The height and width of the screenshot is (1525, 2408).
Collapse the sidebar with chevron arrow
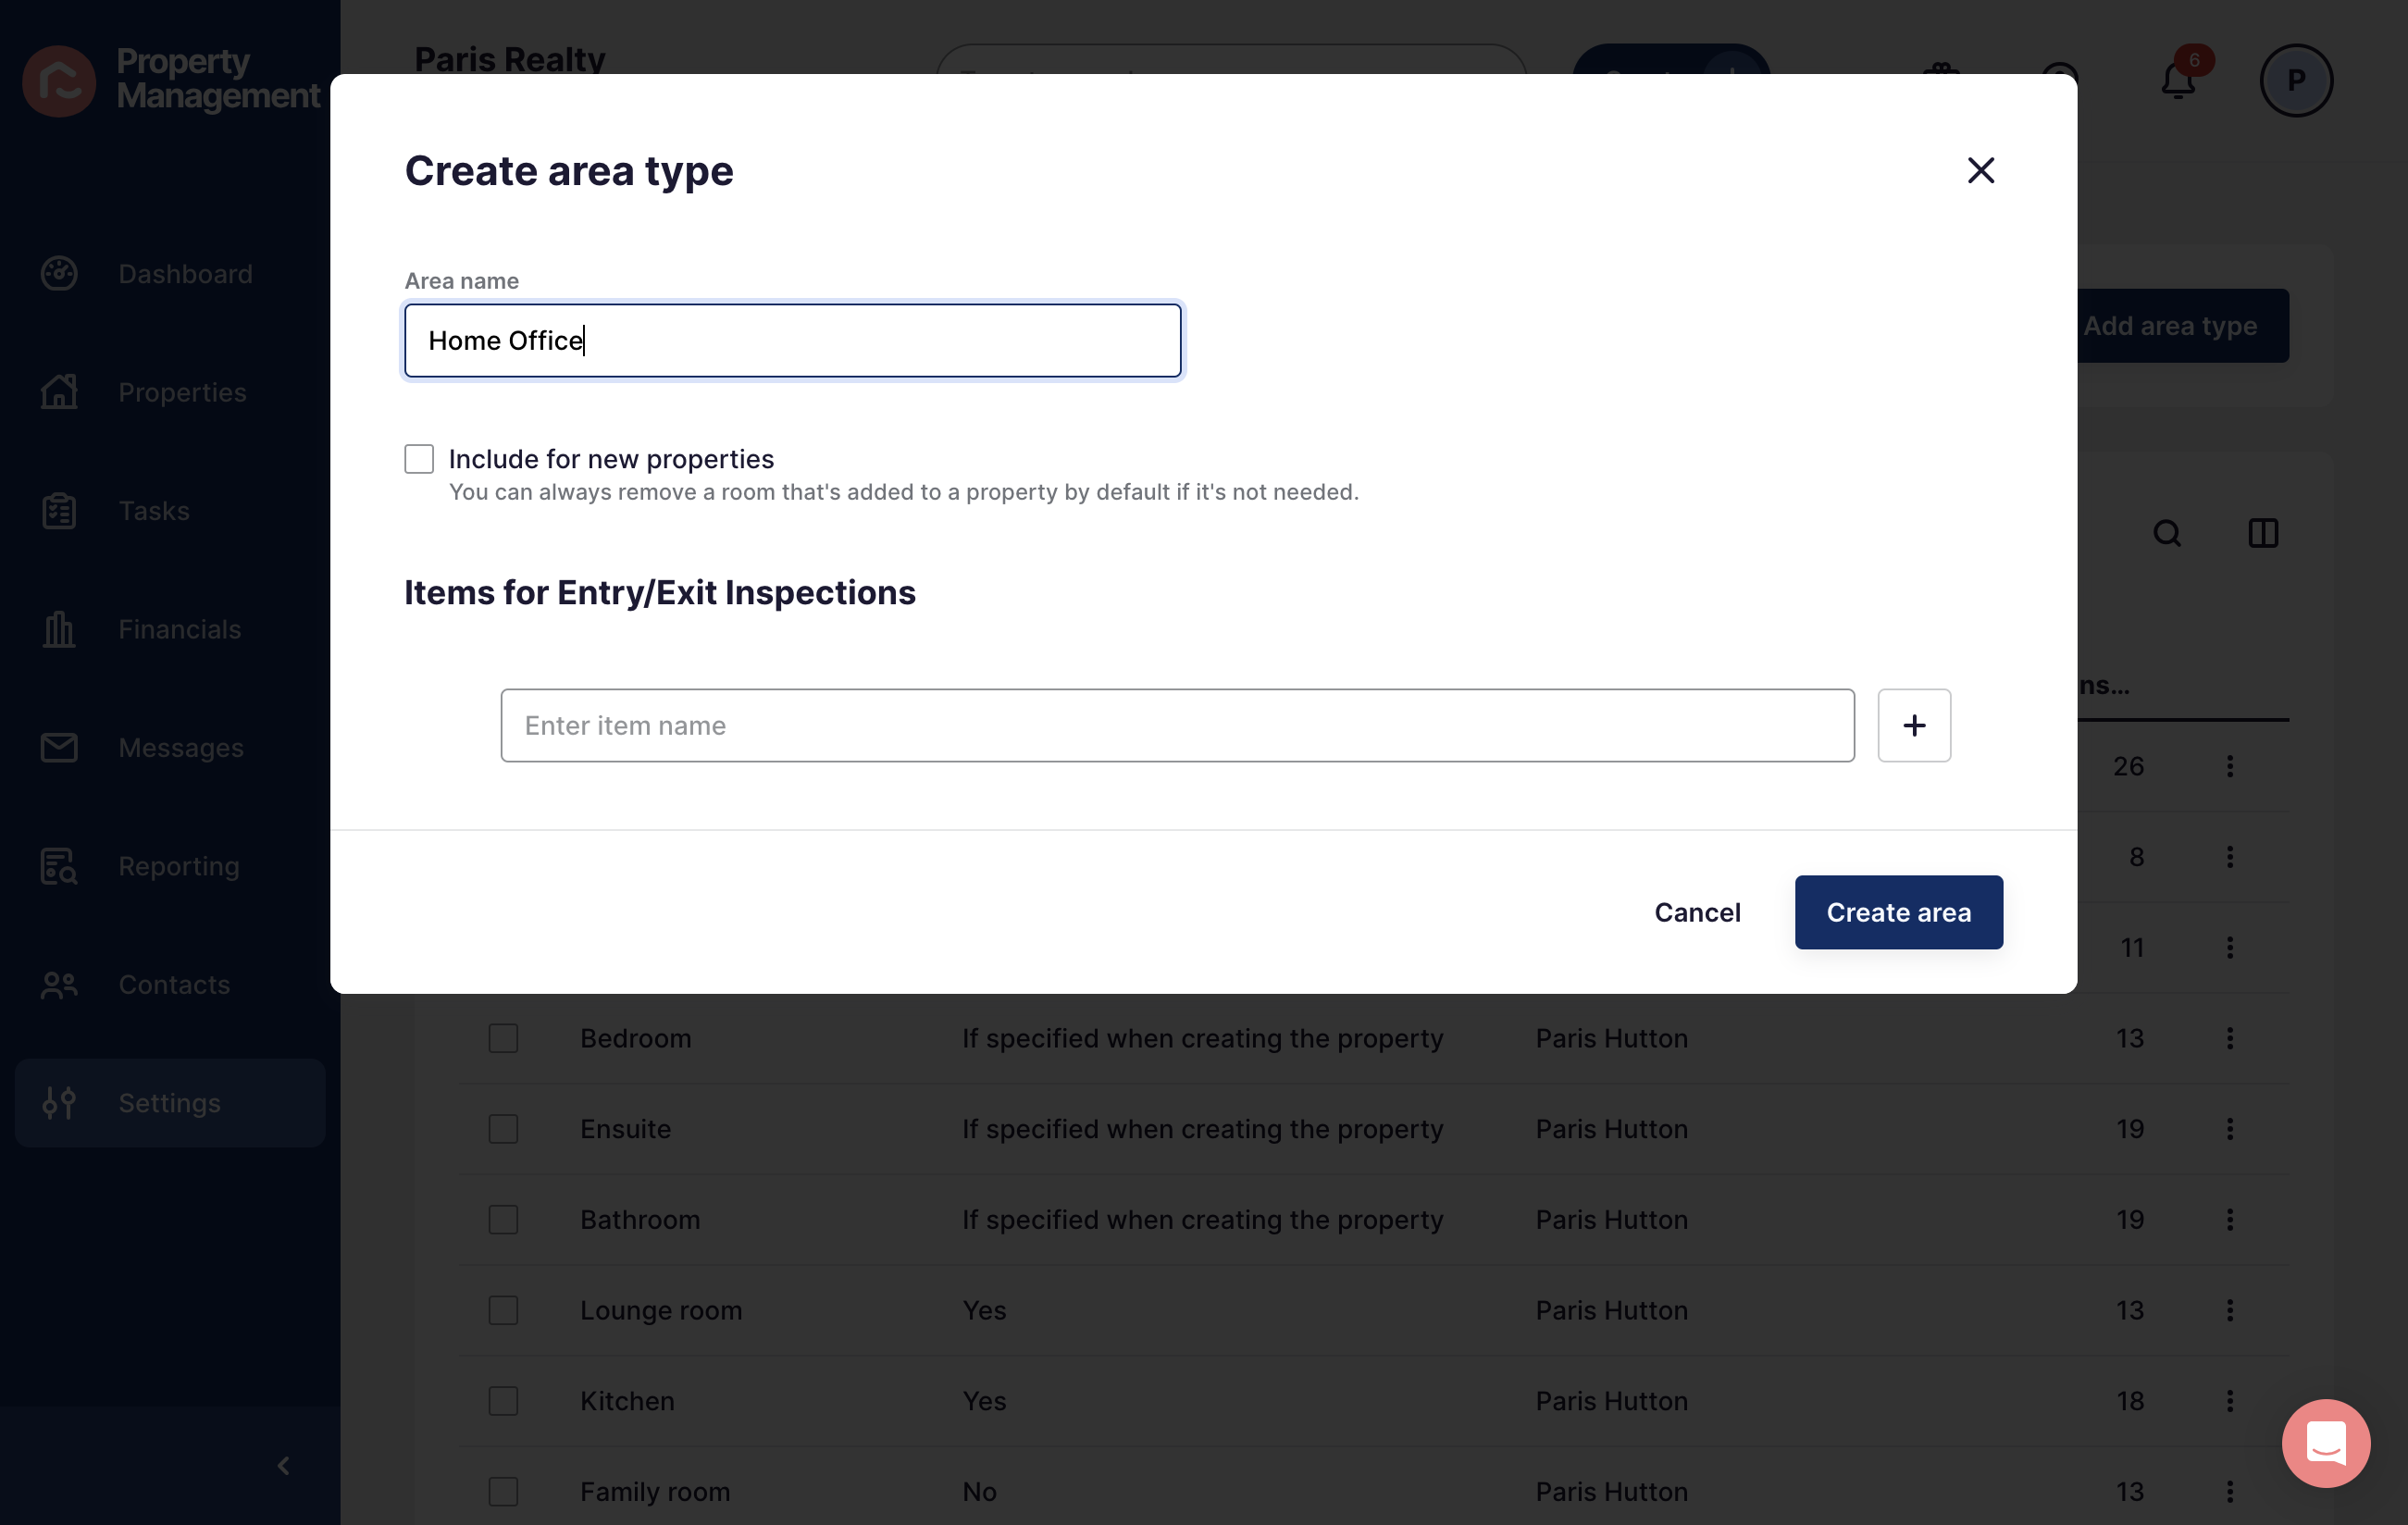(283, 1466)
